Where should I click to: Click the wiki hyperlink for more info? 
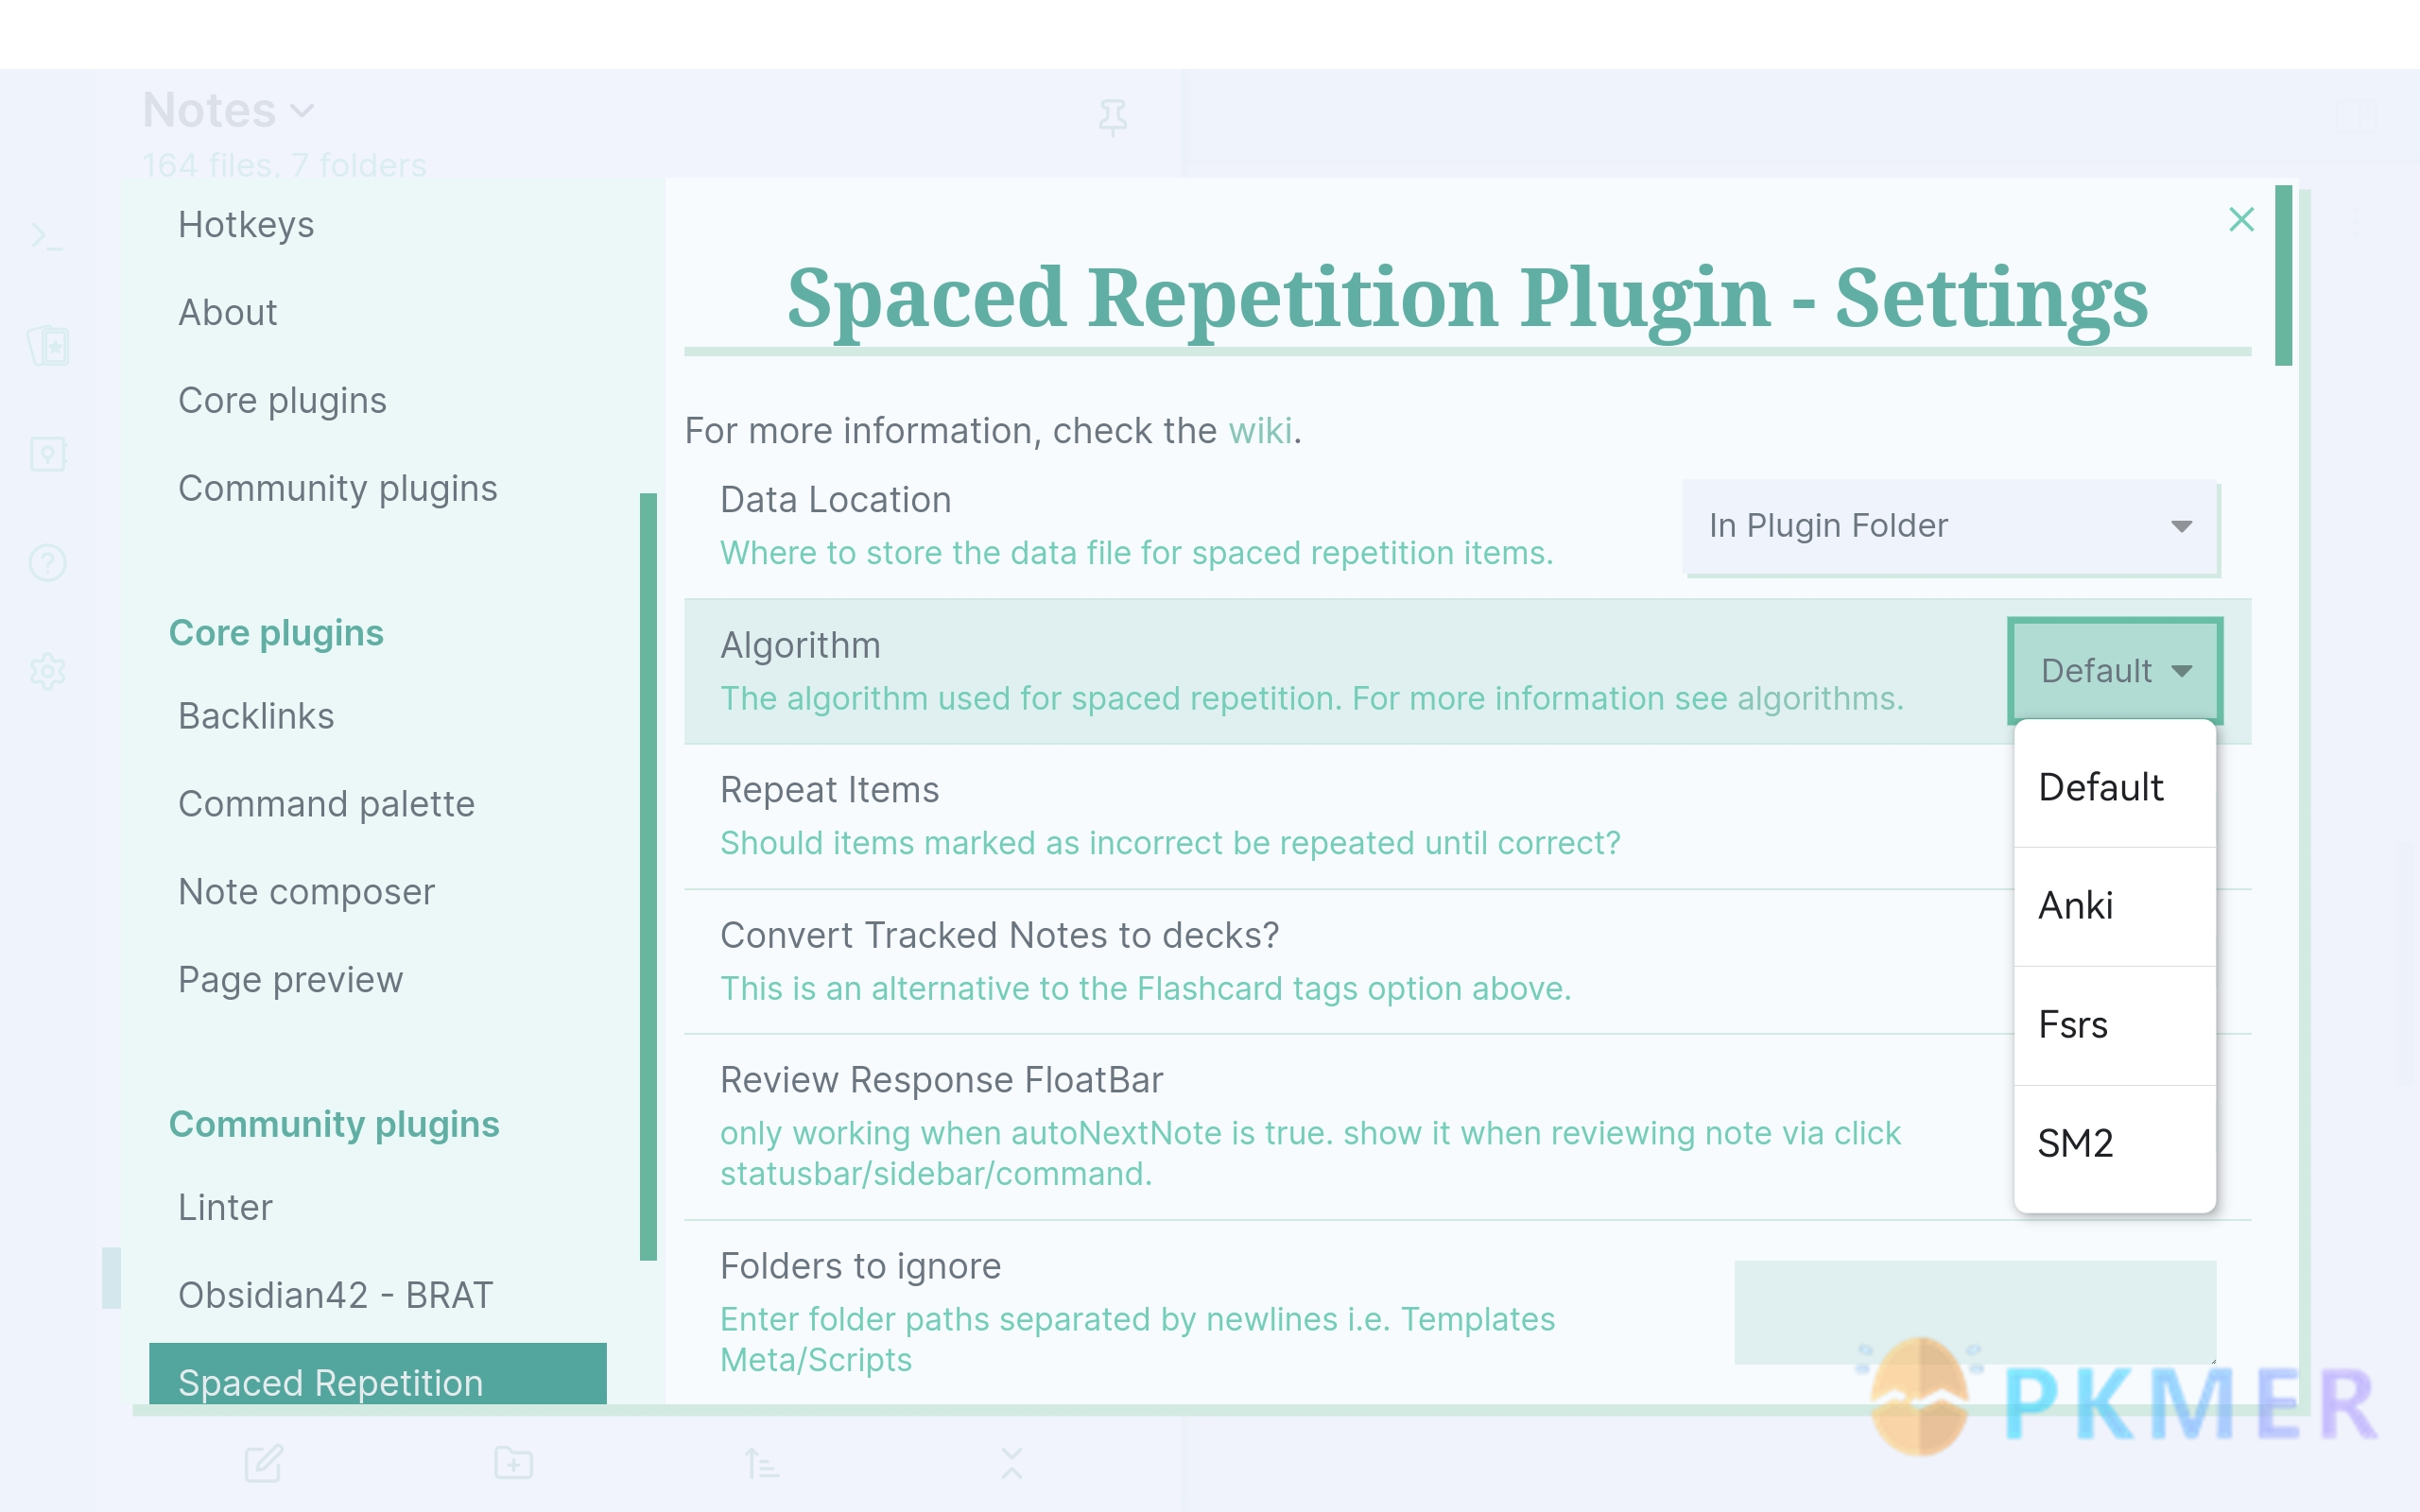(x=1260, y=432)
